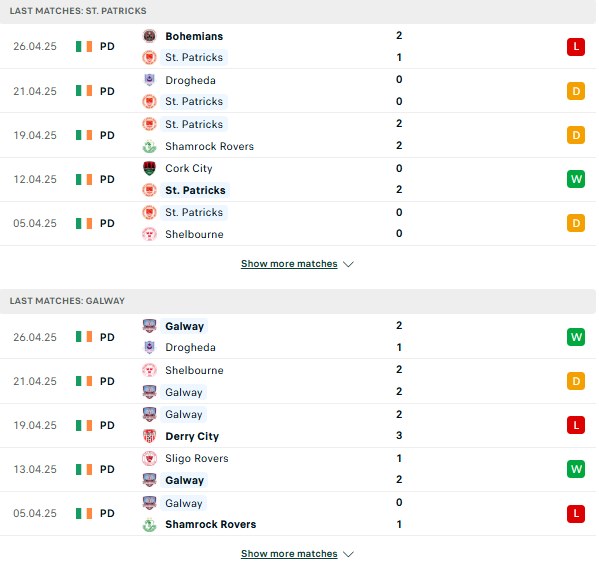The image size is (599, 570).
Task: Select Shamrock Rovers name in 05.04.25 Galway match
Action: [210, 524]
